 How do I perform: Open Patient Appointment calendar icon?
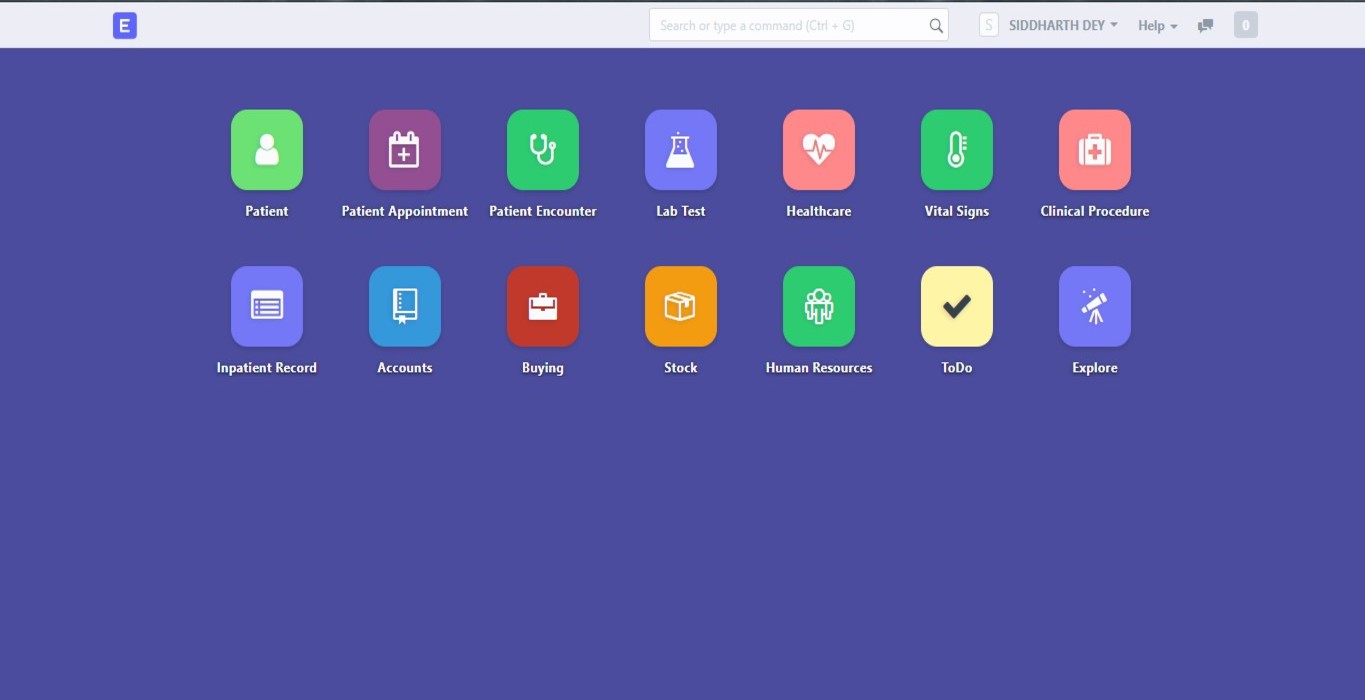404,150
